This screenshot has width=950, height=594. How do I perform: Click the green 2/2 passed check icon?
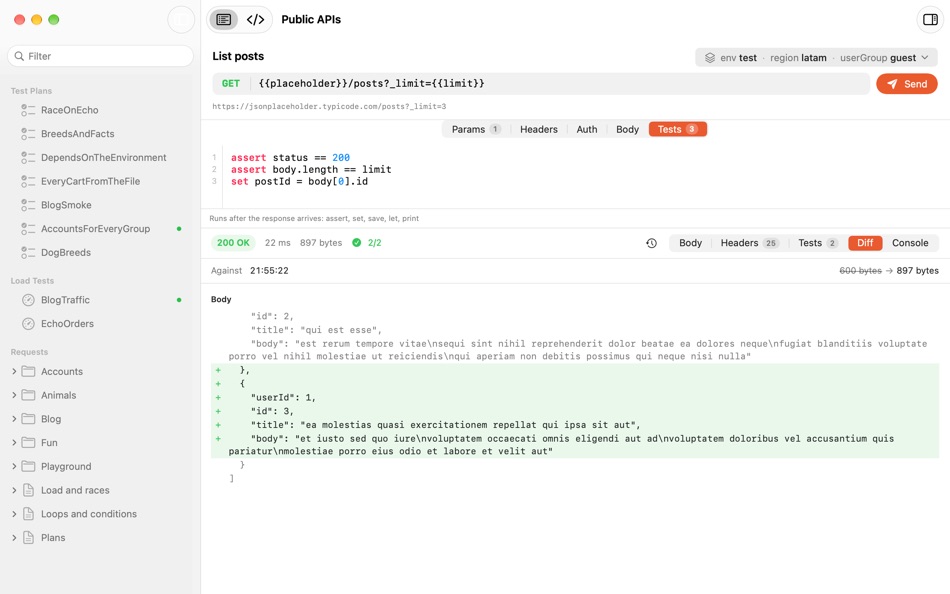356,242
